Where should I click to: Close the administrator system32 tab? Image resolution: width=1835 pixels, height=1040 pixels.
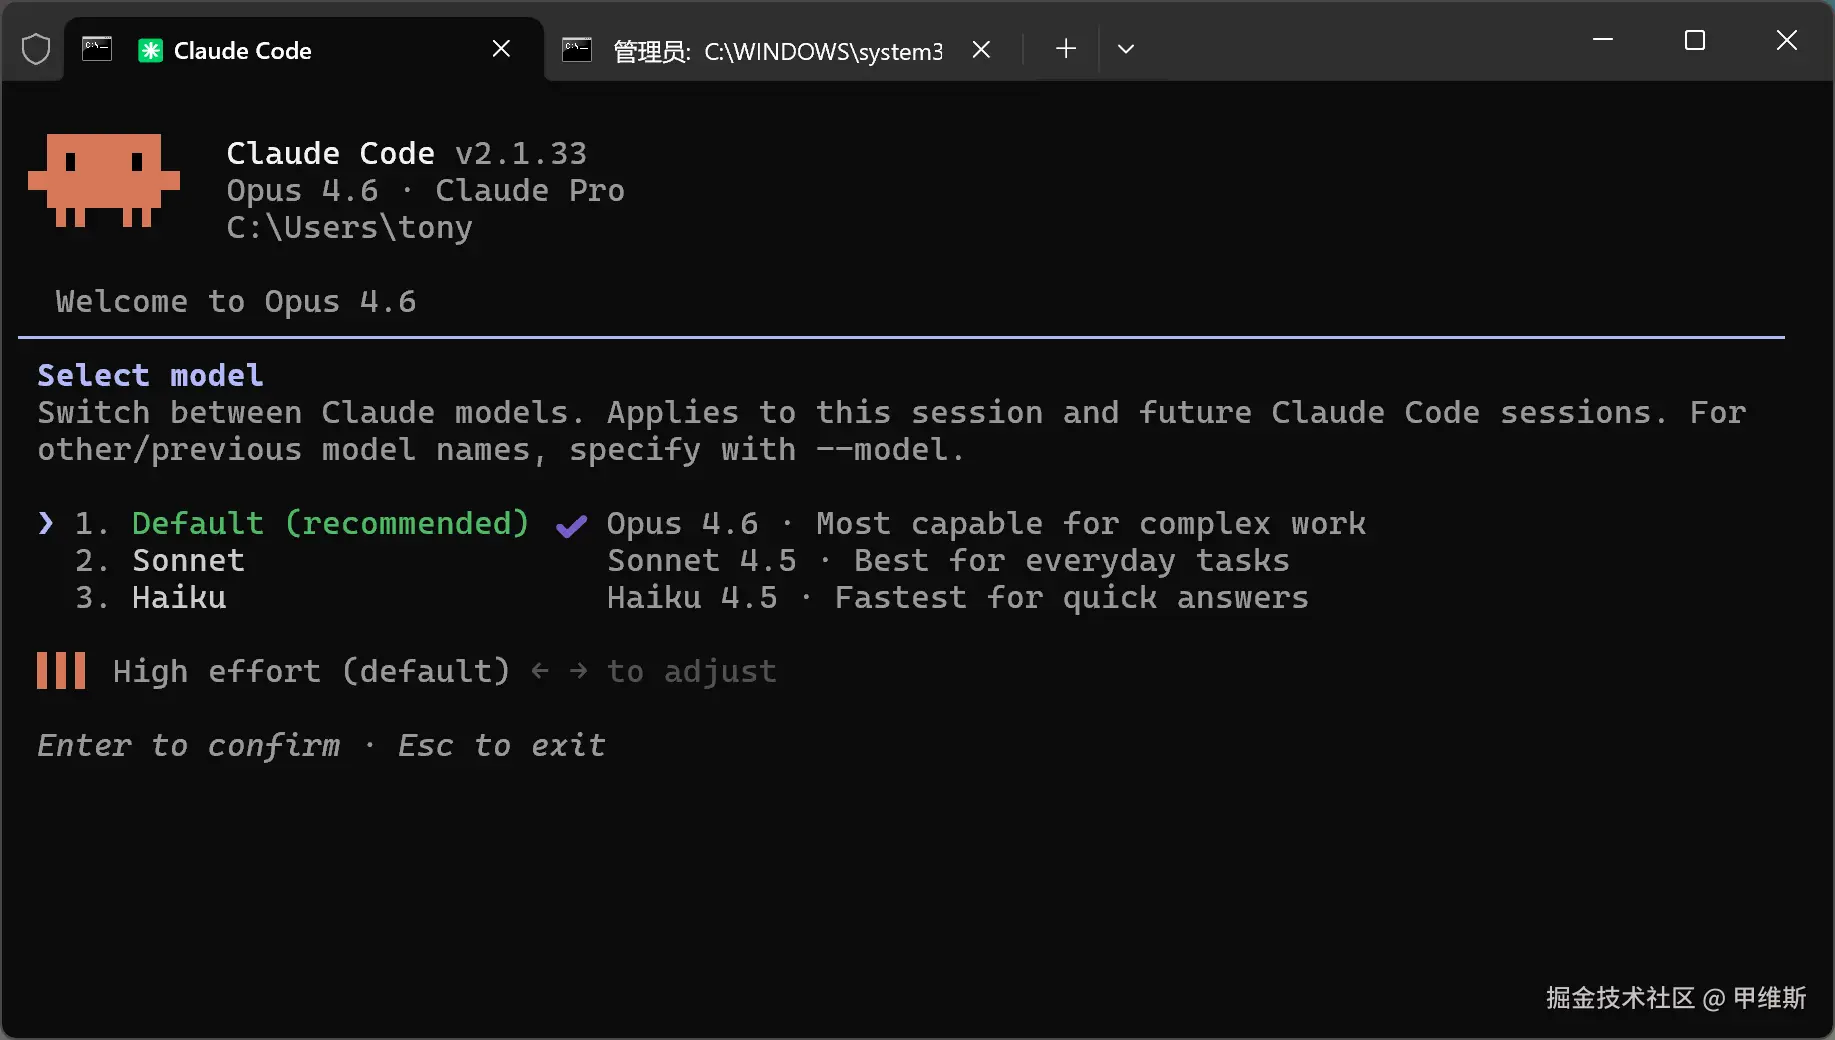pos(982,49)
